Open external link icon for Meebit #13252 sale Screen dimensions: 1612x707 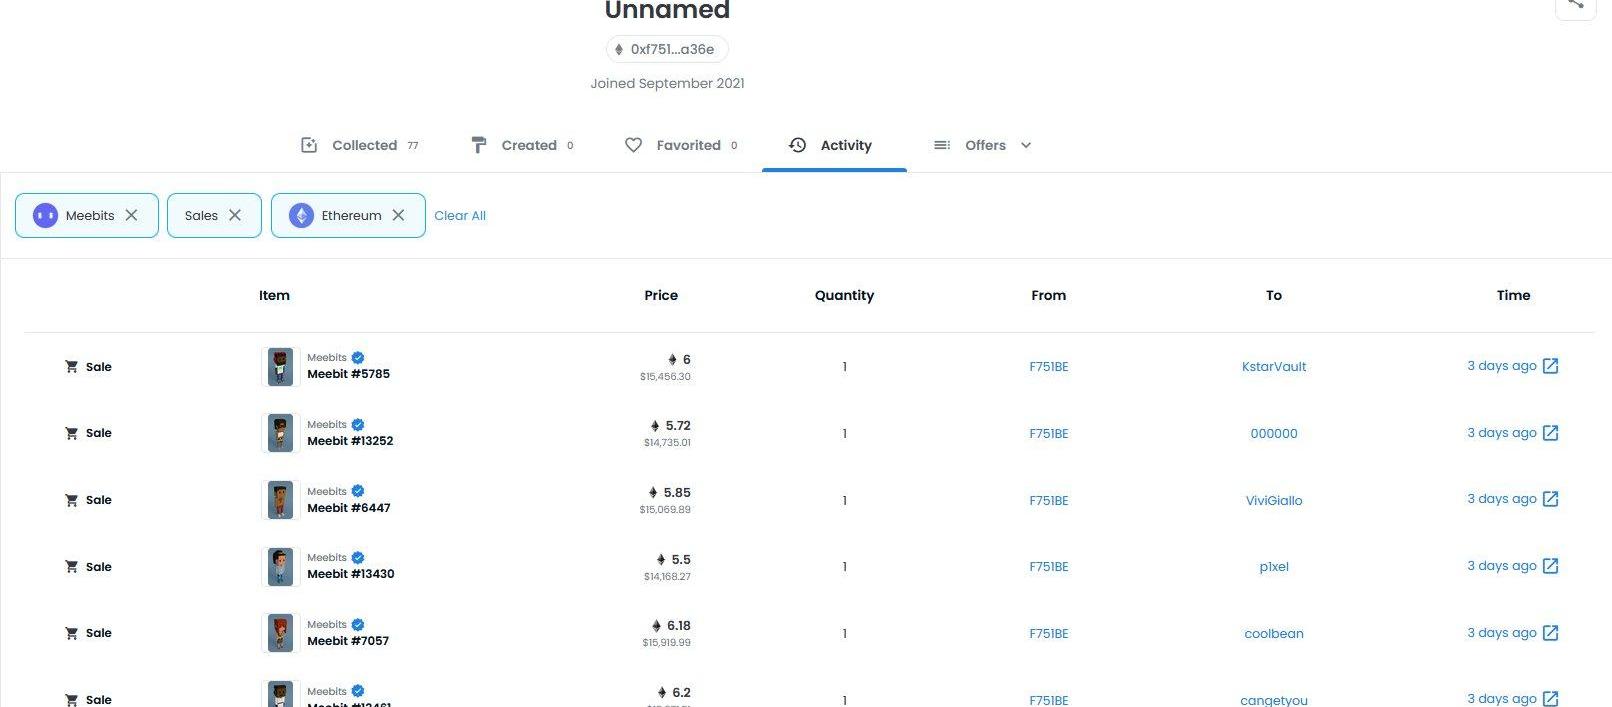tap(1550, 433)
